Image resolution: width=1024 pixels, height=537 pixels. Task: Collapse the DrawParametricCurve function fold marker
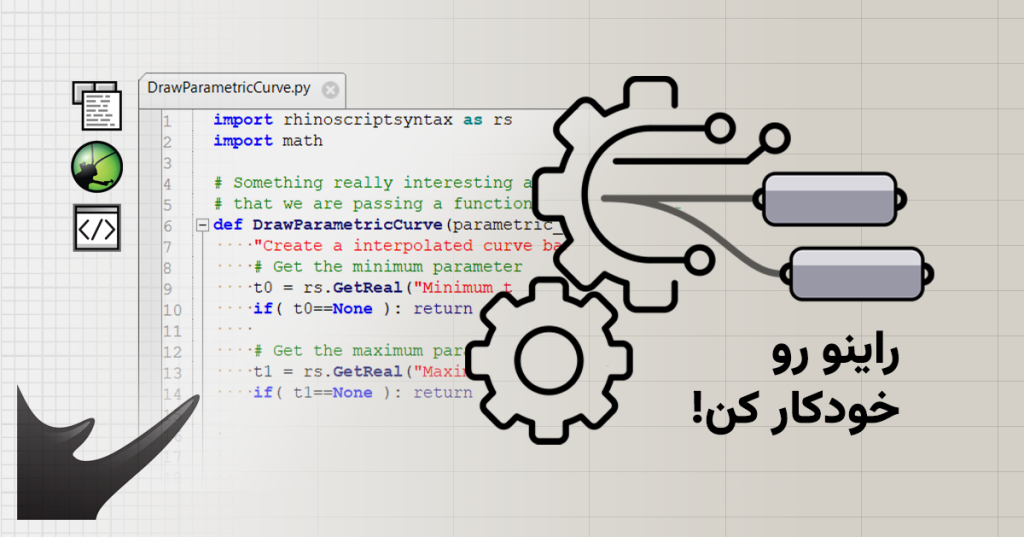click(x=202, y=225)
